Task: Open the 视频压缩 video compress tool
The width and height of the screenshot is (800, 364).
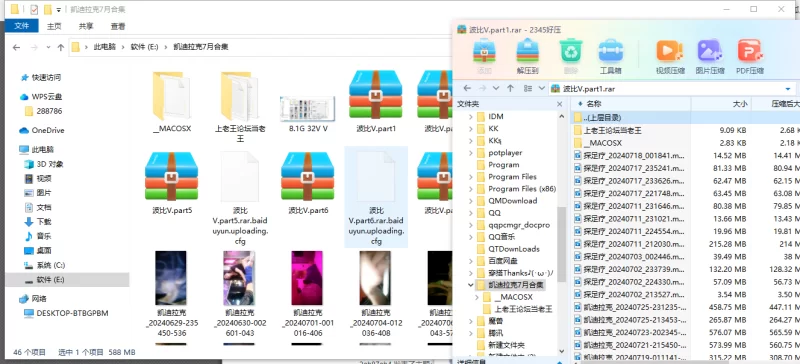Action: (x=670, y=56)
